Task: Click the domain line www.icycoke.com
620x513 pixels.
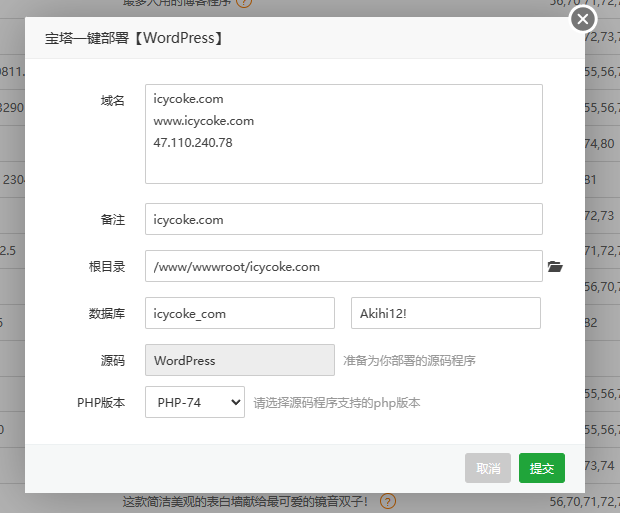Action: (204, 121)
